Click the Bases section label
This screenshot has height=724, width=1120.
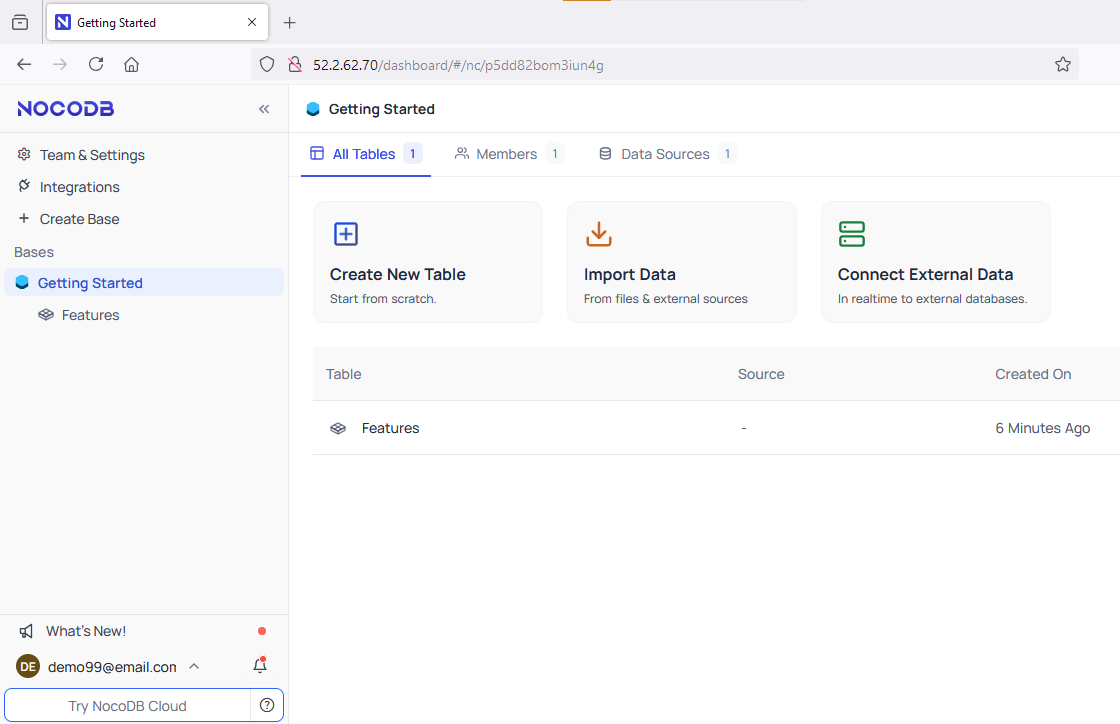tap(34, 252)
